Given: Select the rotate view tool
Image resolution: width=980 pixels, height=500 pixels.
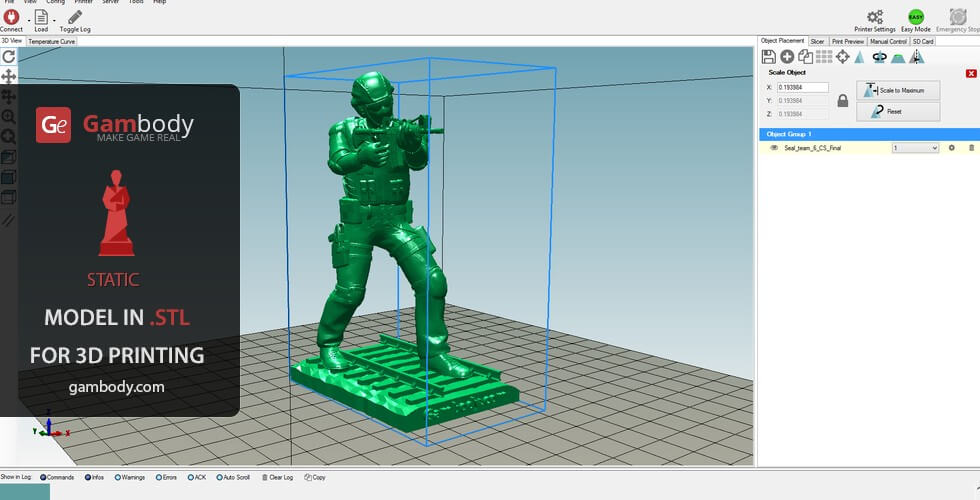Looking at the screenshot, I should pyautogui.click(x=9, y=57).
